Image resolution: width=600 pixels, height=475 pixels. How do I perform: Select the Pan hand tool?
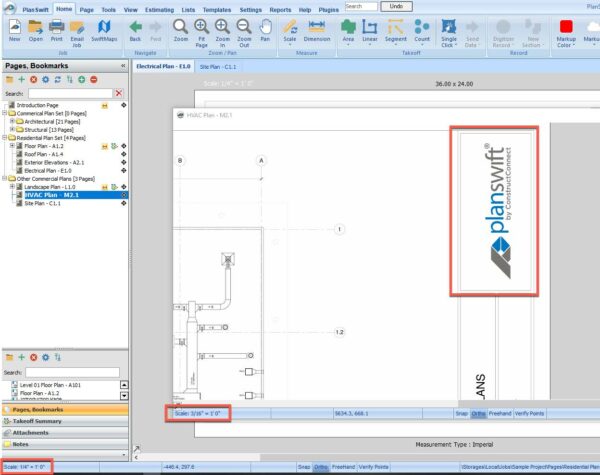[265, 30]
